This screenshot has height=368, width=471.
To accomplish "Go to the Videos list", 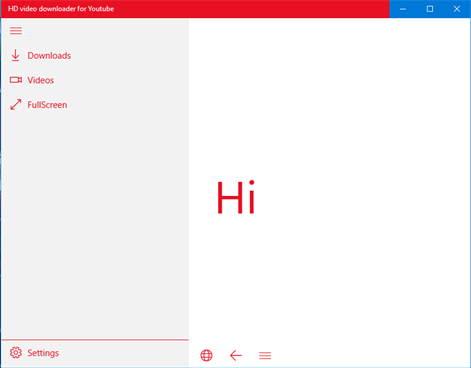I will [40, 80].
